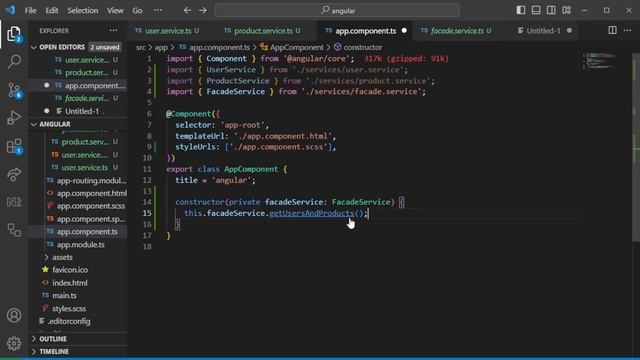This screenshot has width=640, height=360.
Task: Click breadcrumb 'src'
Action: click(x=140, y=48)
